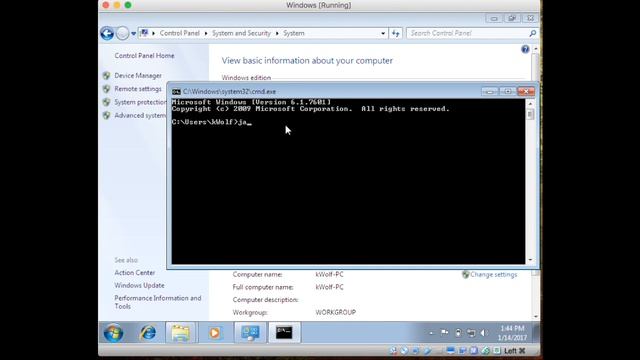
Task: Click the cmd.exe title bar icon
Action: click(176, 92)
